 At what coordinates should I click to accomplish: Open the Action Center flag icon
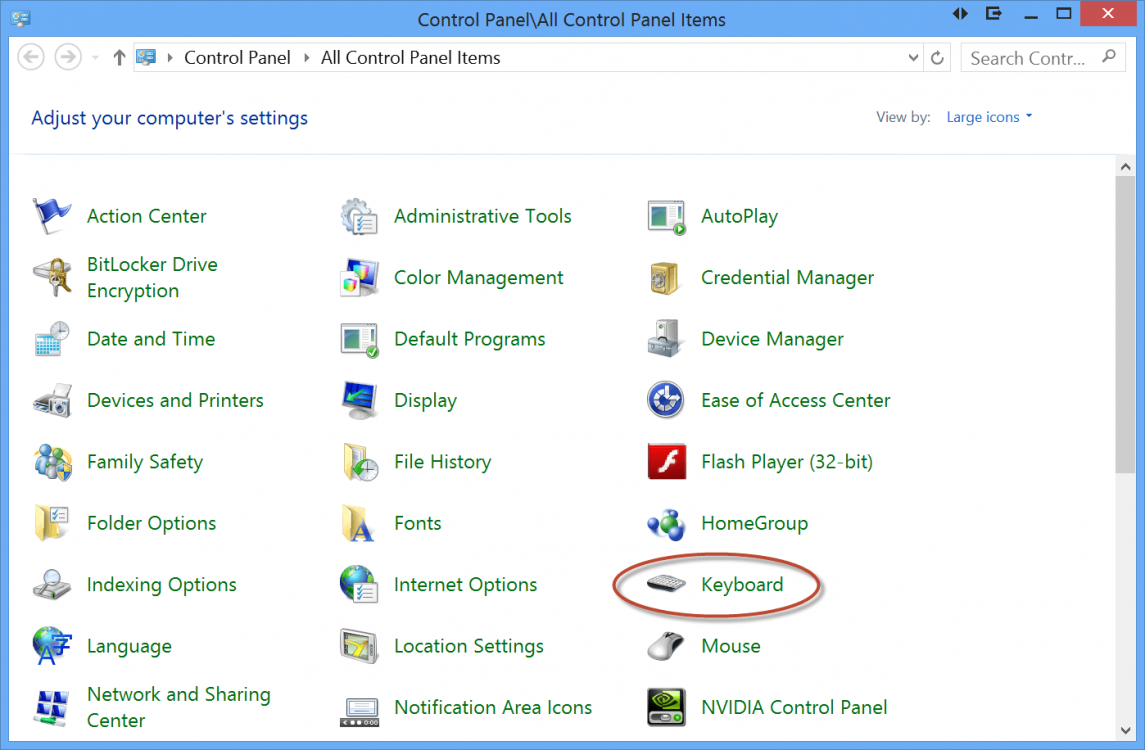52,216
